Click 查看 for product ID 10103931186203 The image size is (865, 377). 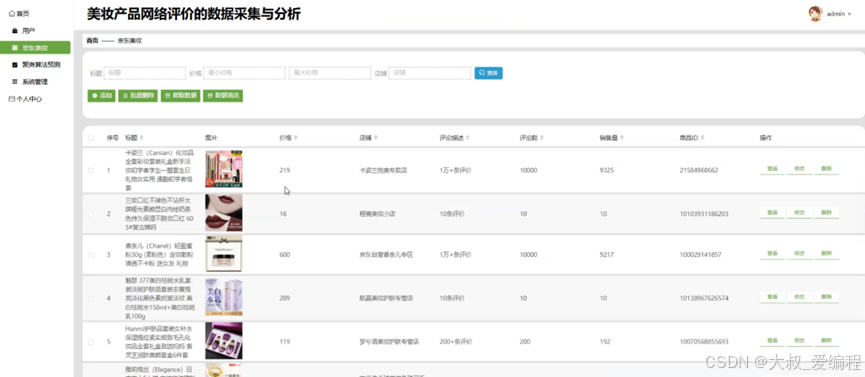click(x=772, y=213)
